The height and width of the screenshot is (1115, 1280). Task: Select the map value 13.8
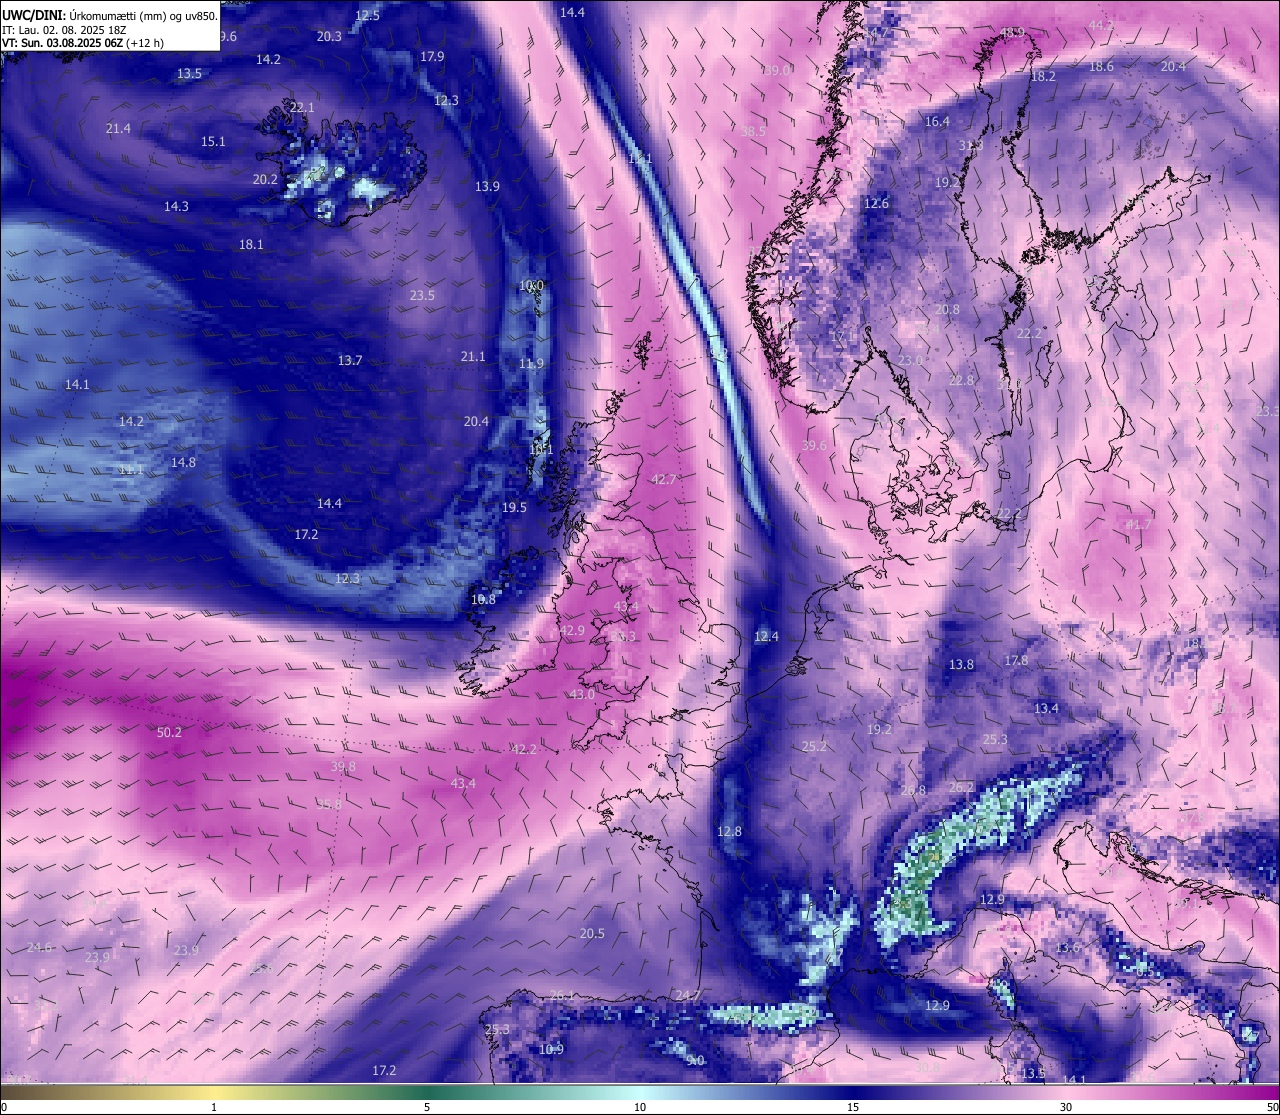point(961,664)
